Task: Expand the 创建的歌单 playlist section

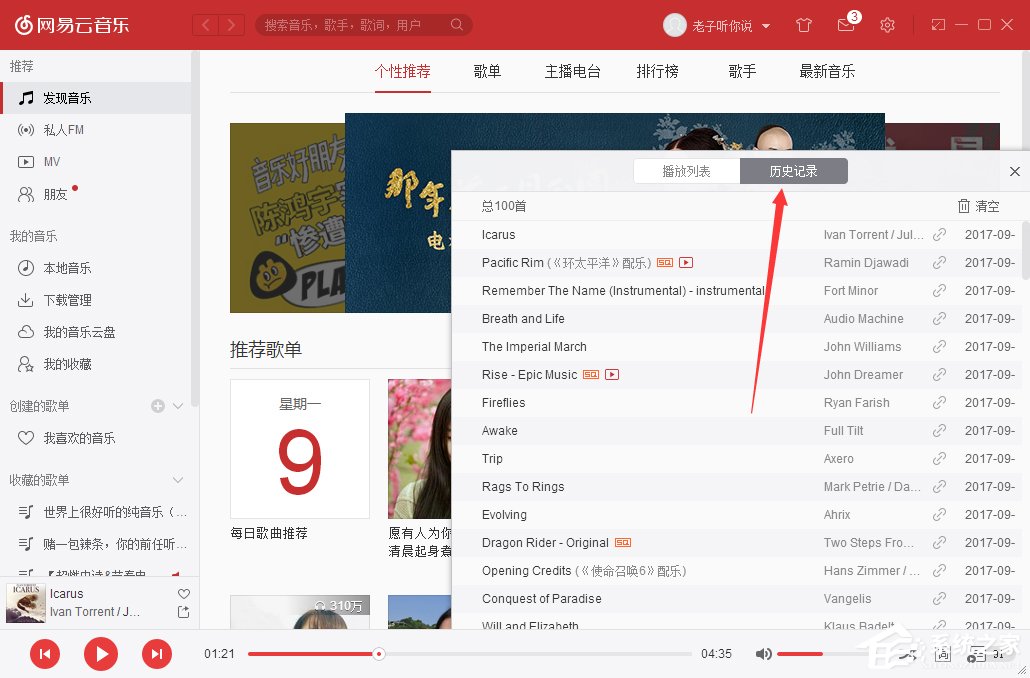Action: pos(177,406)
